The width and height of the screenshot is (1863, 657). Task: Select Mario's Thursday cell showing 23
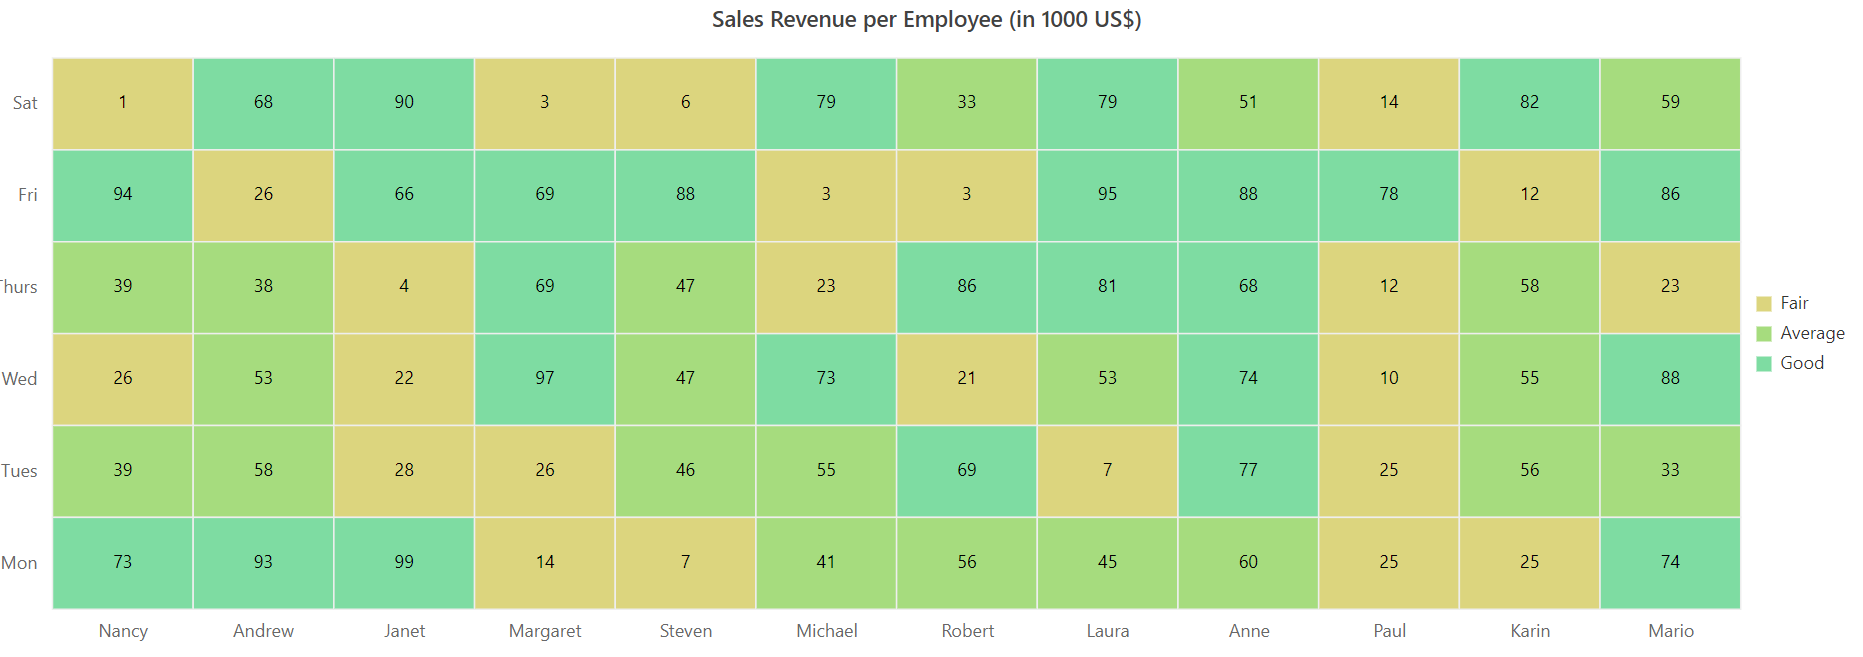[x=1670, y=287]
